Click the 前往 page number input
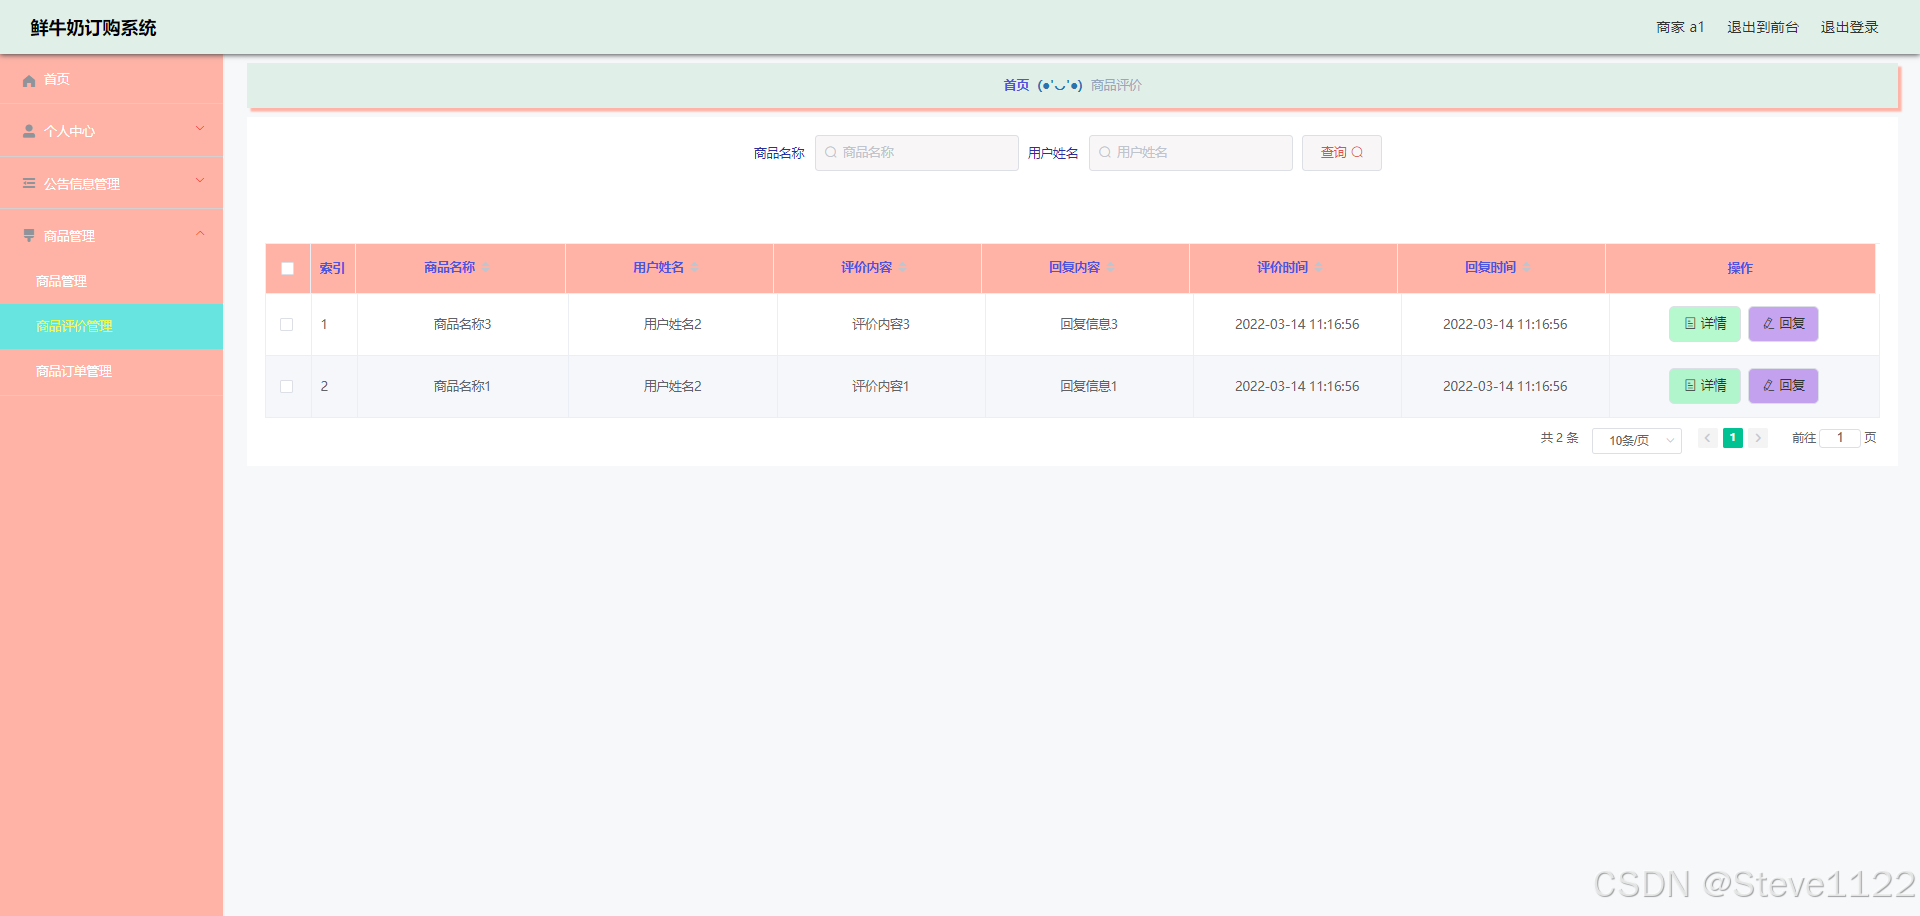Viewport: 1920px width, 916px height. [x=1839, y=438]
